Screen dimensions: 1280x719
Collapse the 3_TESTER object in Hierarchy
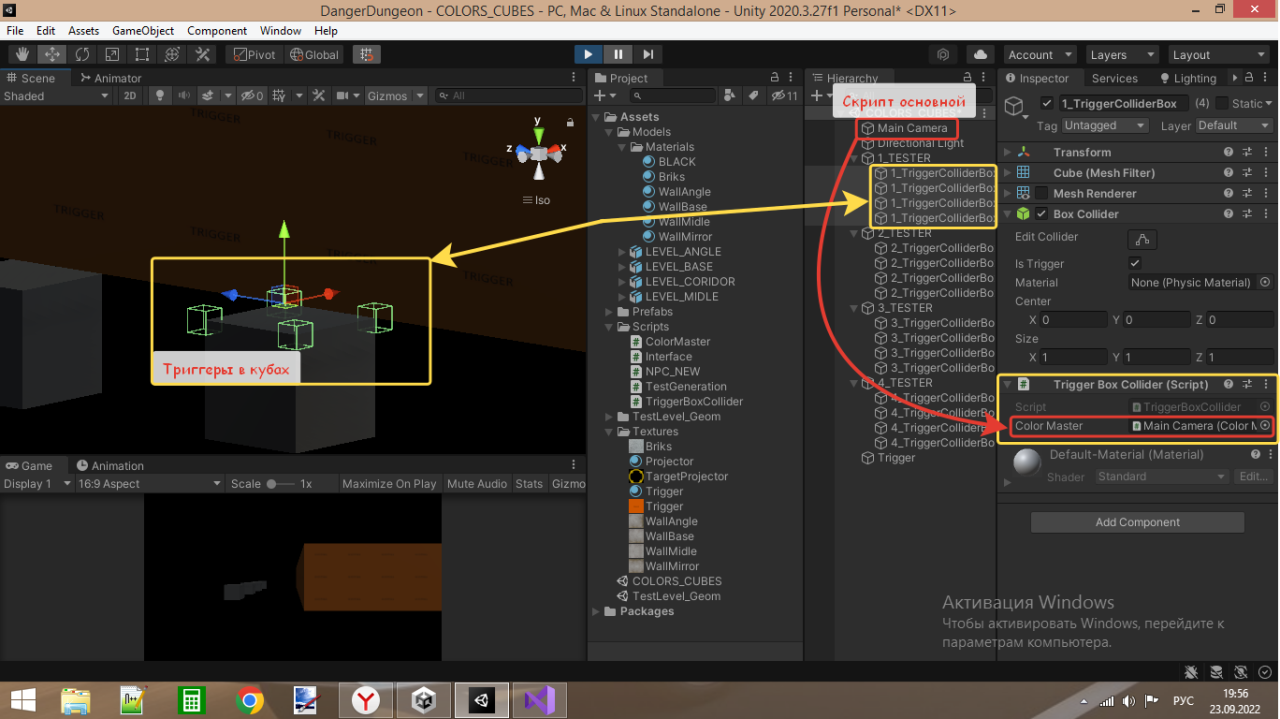854,308
